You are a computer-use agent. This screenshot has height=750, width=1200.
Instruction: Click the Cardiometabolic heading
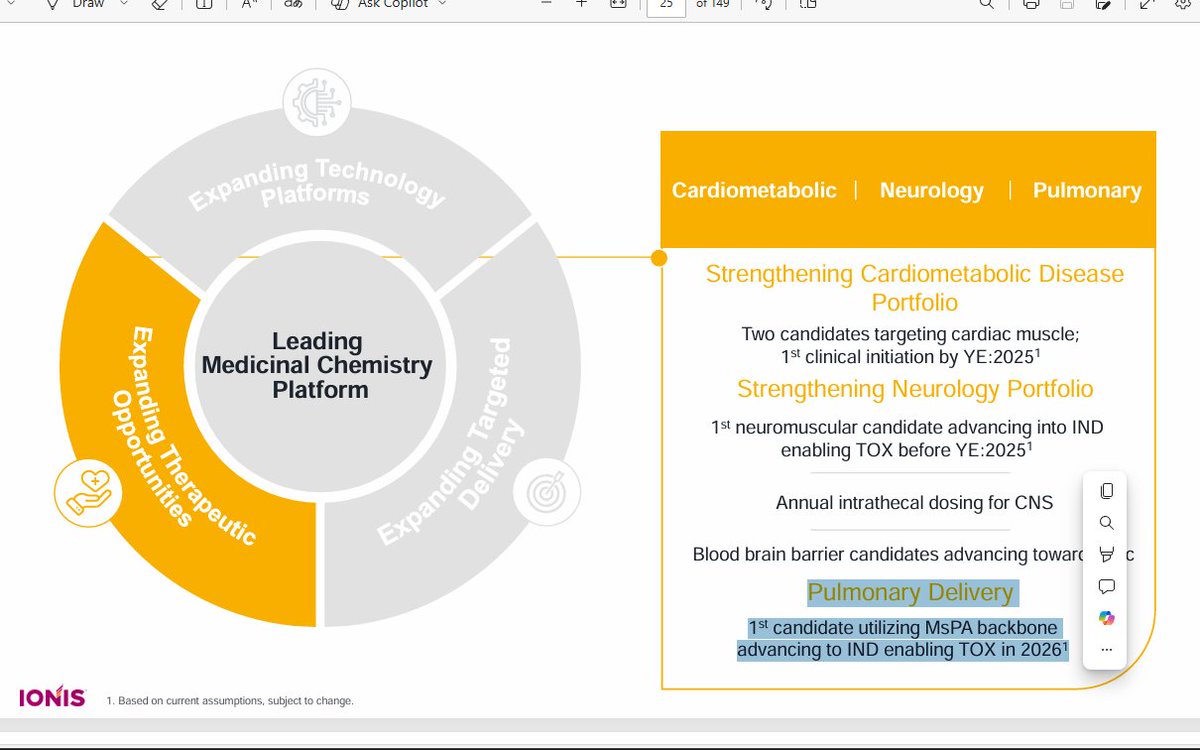754,190
